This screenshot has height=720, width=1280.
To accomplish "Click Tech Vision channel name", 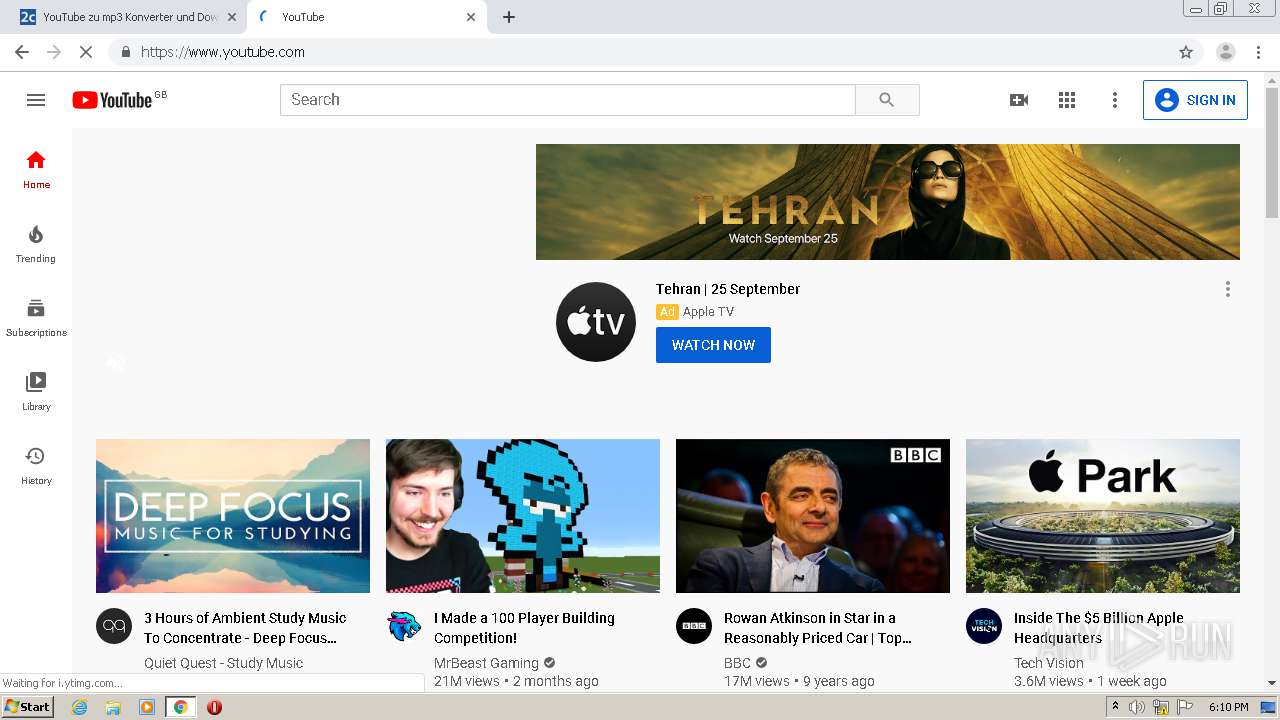I will (x=1048, y=663).
